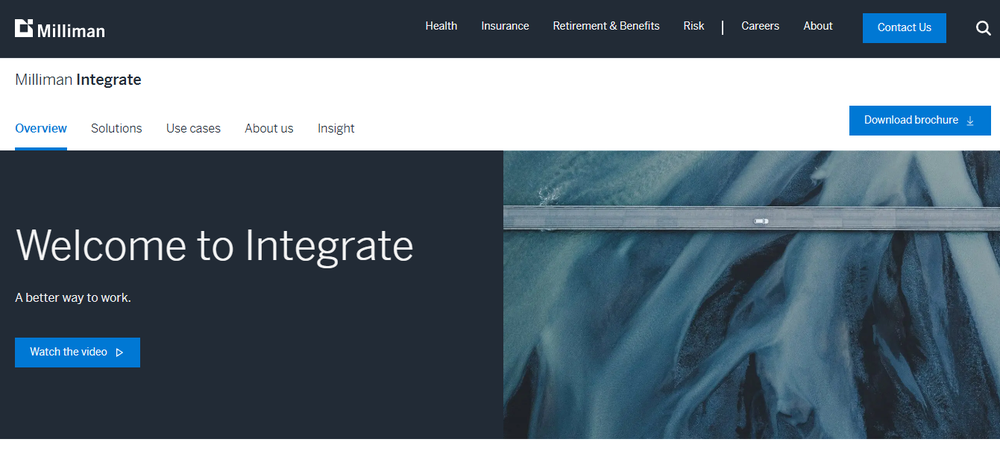
Task: Click the Milliman logo in header
Action: 60,29
